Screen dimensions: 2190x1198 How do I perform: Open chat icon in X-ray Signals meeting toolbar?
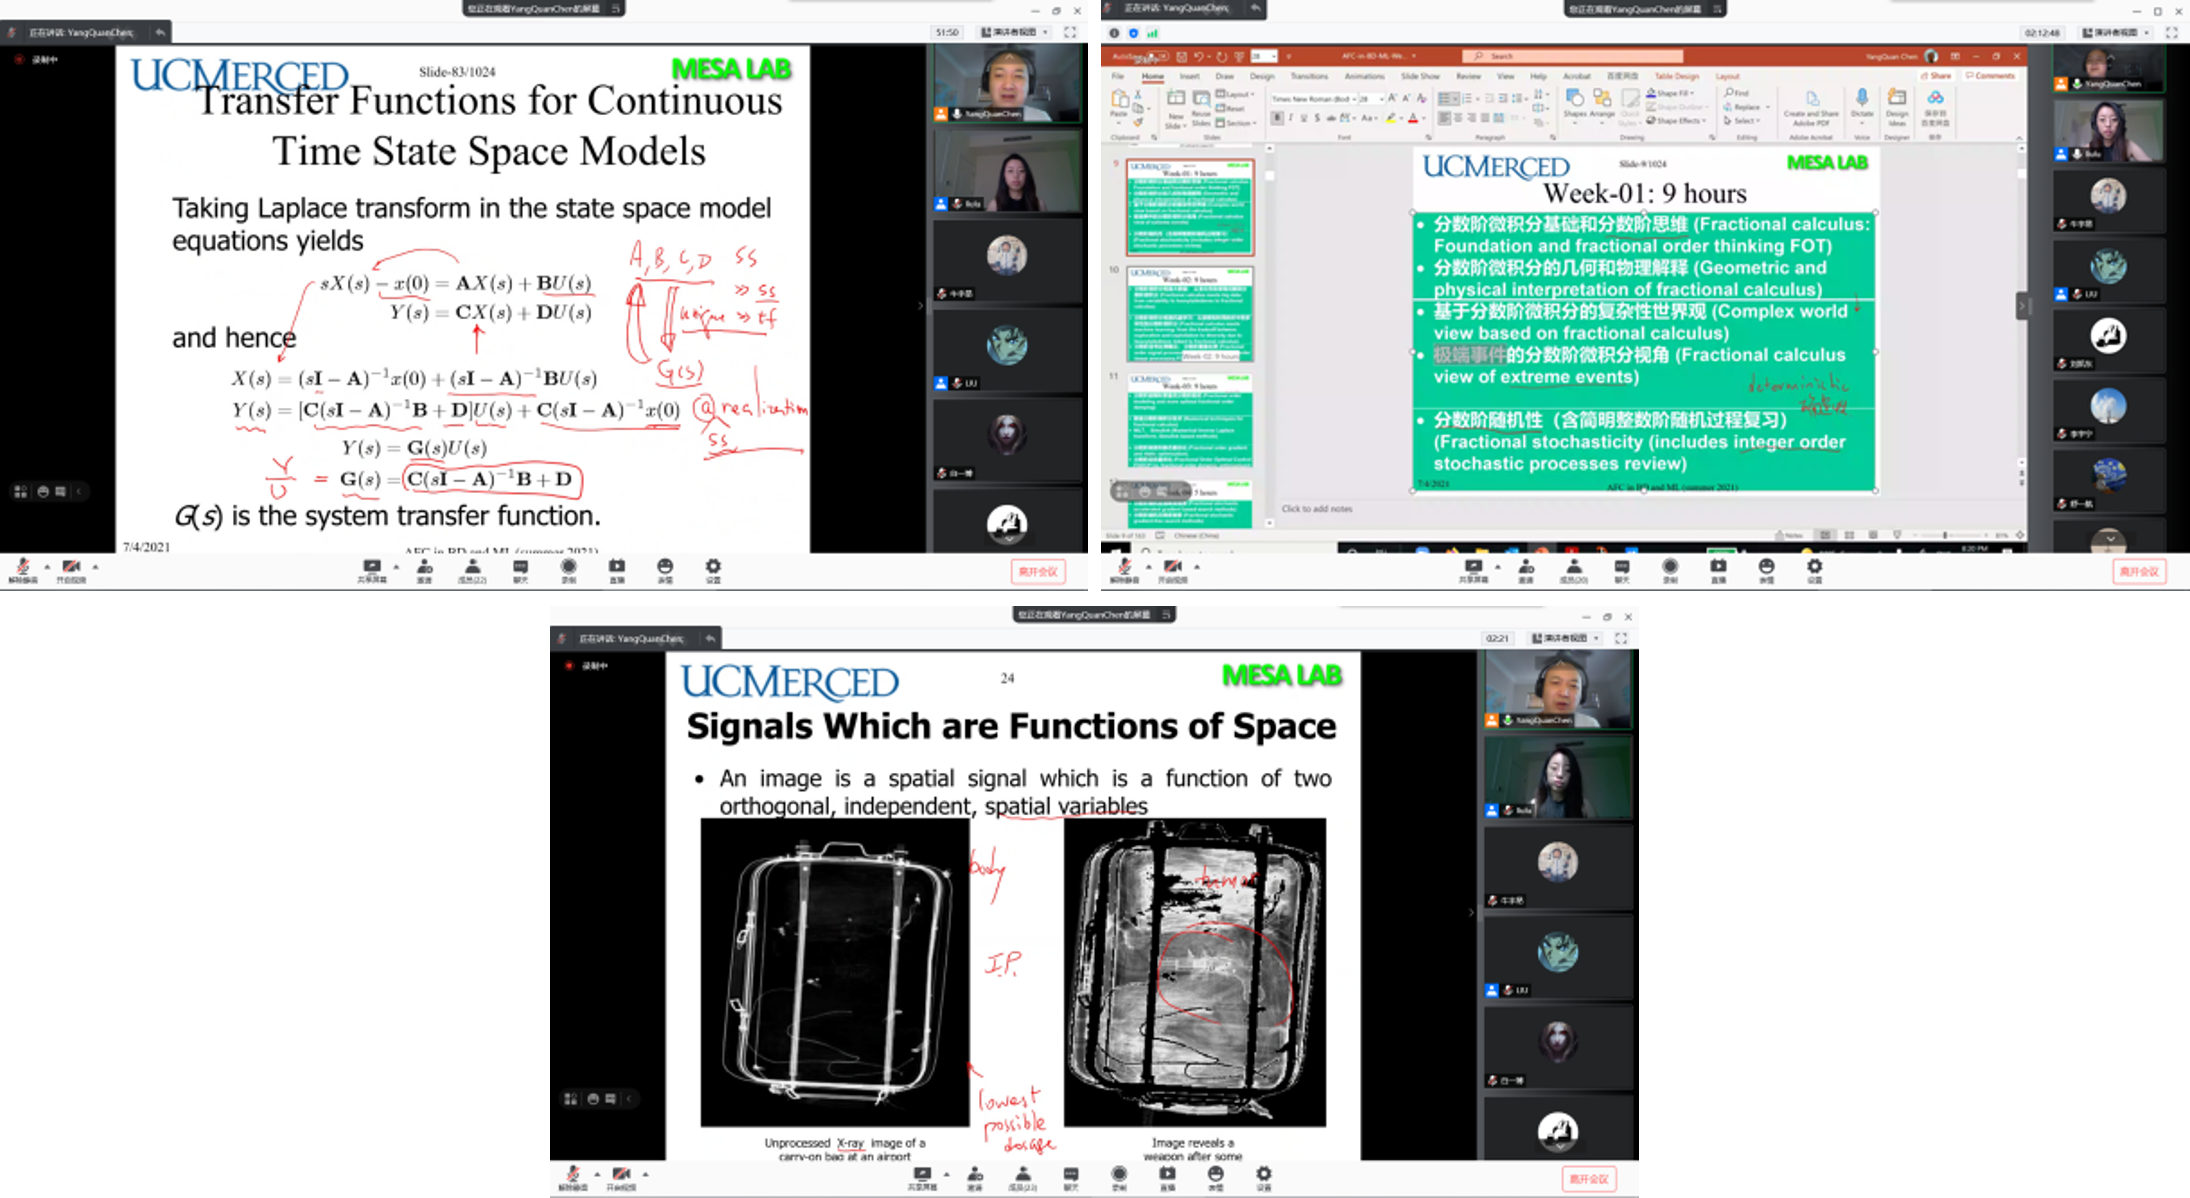1071,1175
